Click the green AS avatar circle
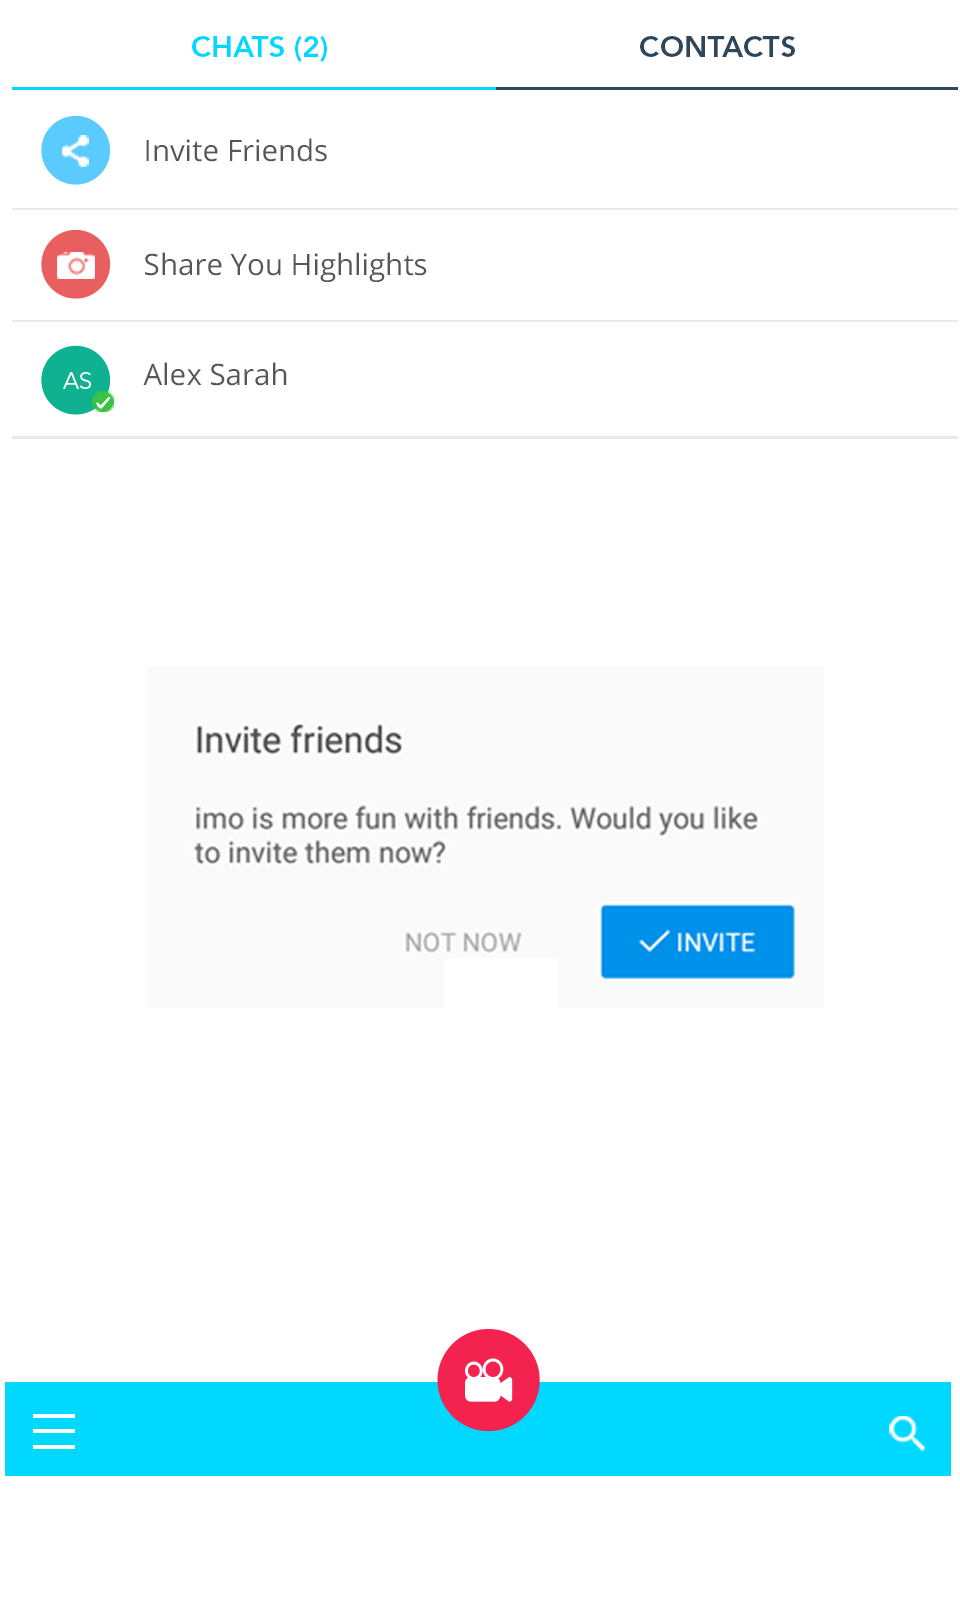This screenshot has height=1600, width=960. point(73,378)
